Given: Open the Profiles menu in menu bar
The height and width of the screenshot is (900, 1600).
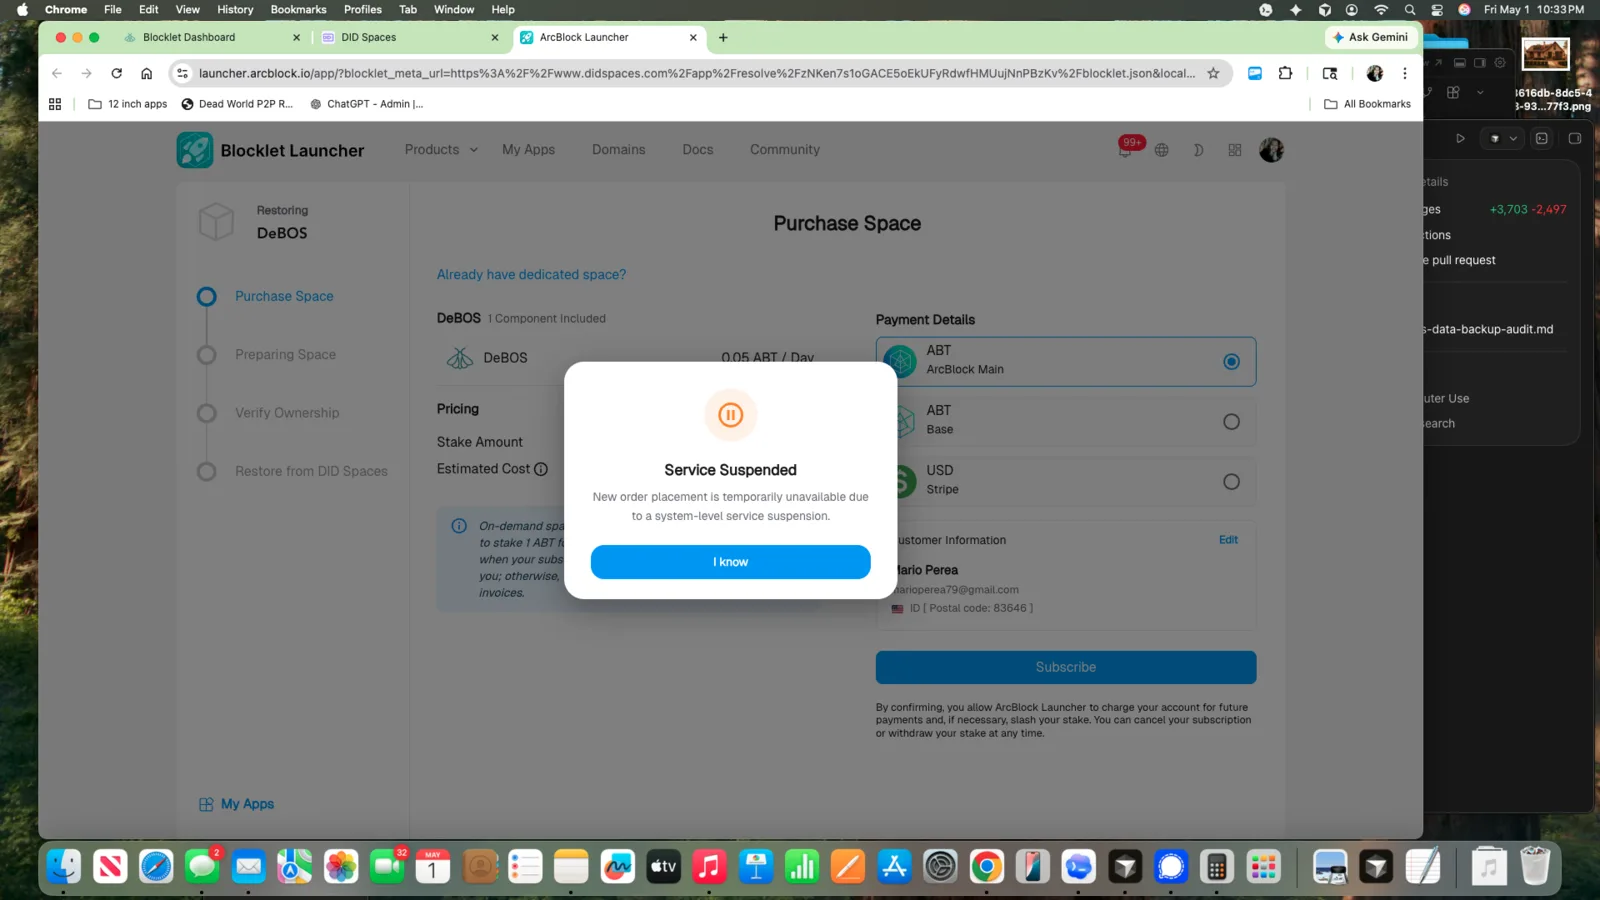Looking at the screenshot, I should (x=363, y=10).
